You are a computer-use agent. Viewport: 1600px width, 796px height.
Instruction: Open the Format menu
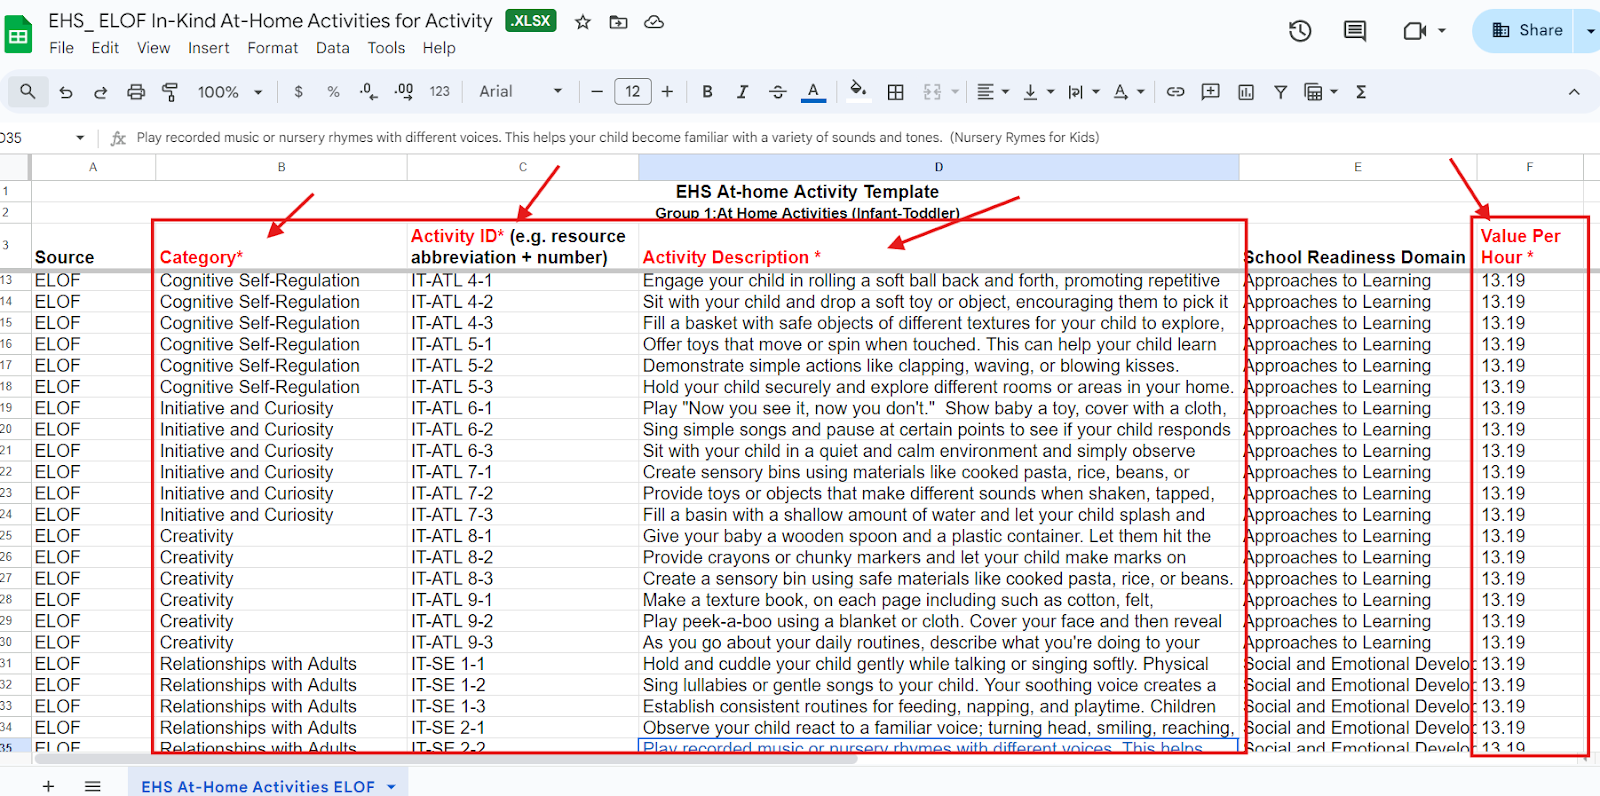coord(272,48)
